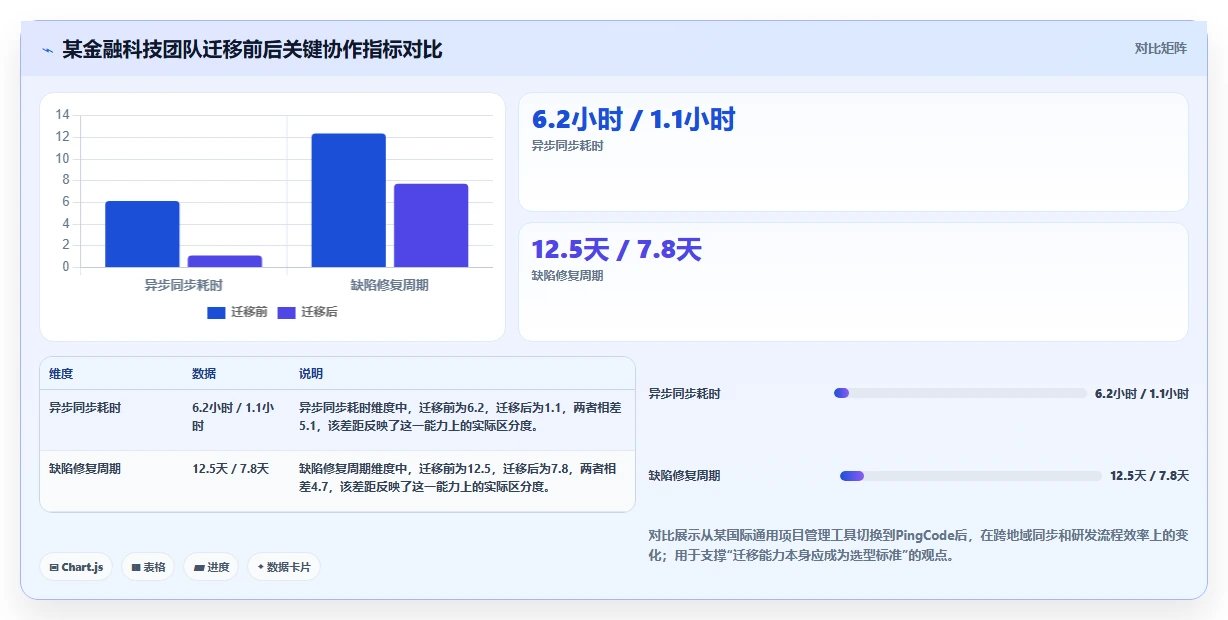Click the 异步同步耗时 chart axis label
The height and width of the screenshot is (620, 1228).
click(x=184, y=285)
